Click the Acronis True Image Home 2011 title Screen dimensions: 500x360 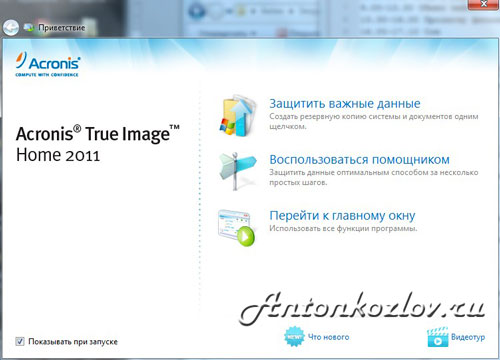(98, 144)
